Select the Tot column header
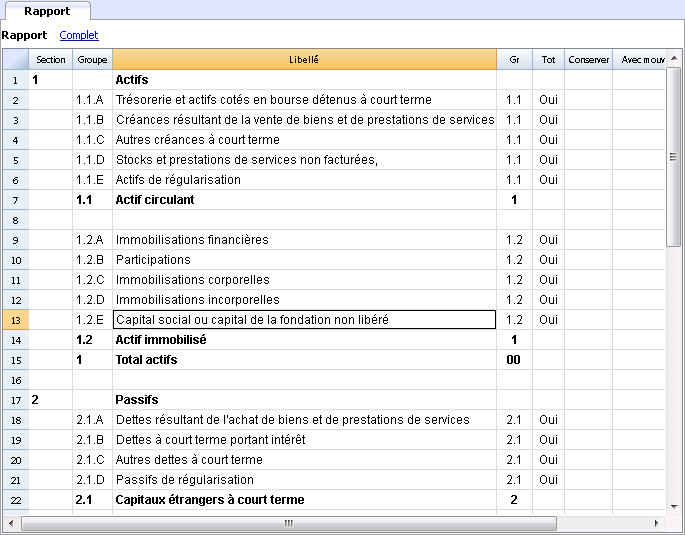685x535 pixels. (x=548, y=59)
